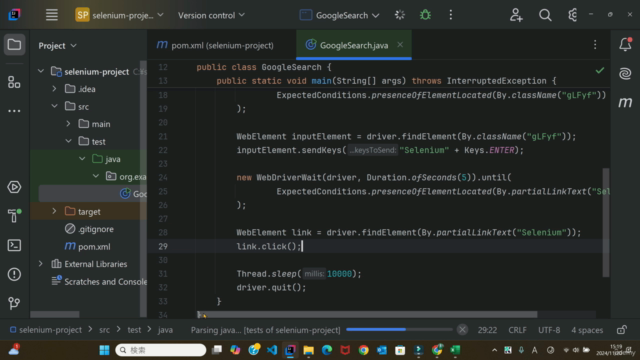Open the AI Assistant spiral icon
Screen dimensions: 640x360
tap(625, 73)
